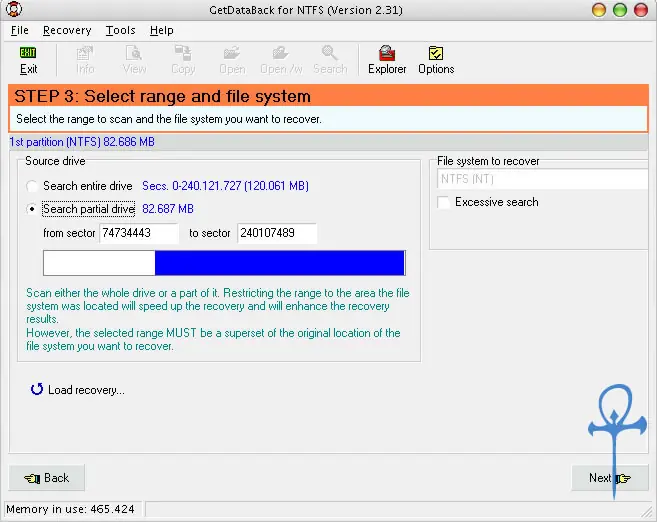Click the greyed Open toolbar icon
This screenshot has width=657, height=522.
coord(232,61)
